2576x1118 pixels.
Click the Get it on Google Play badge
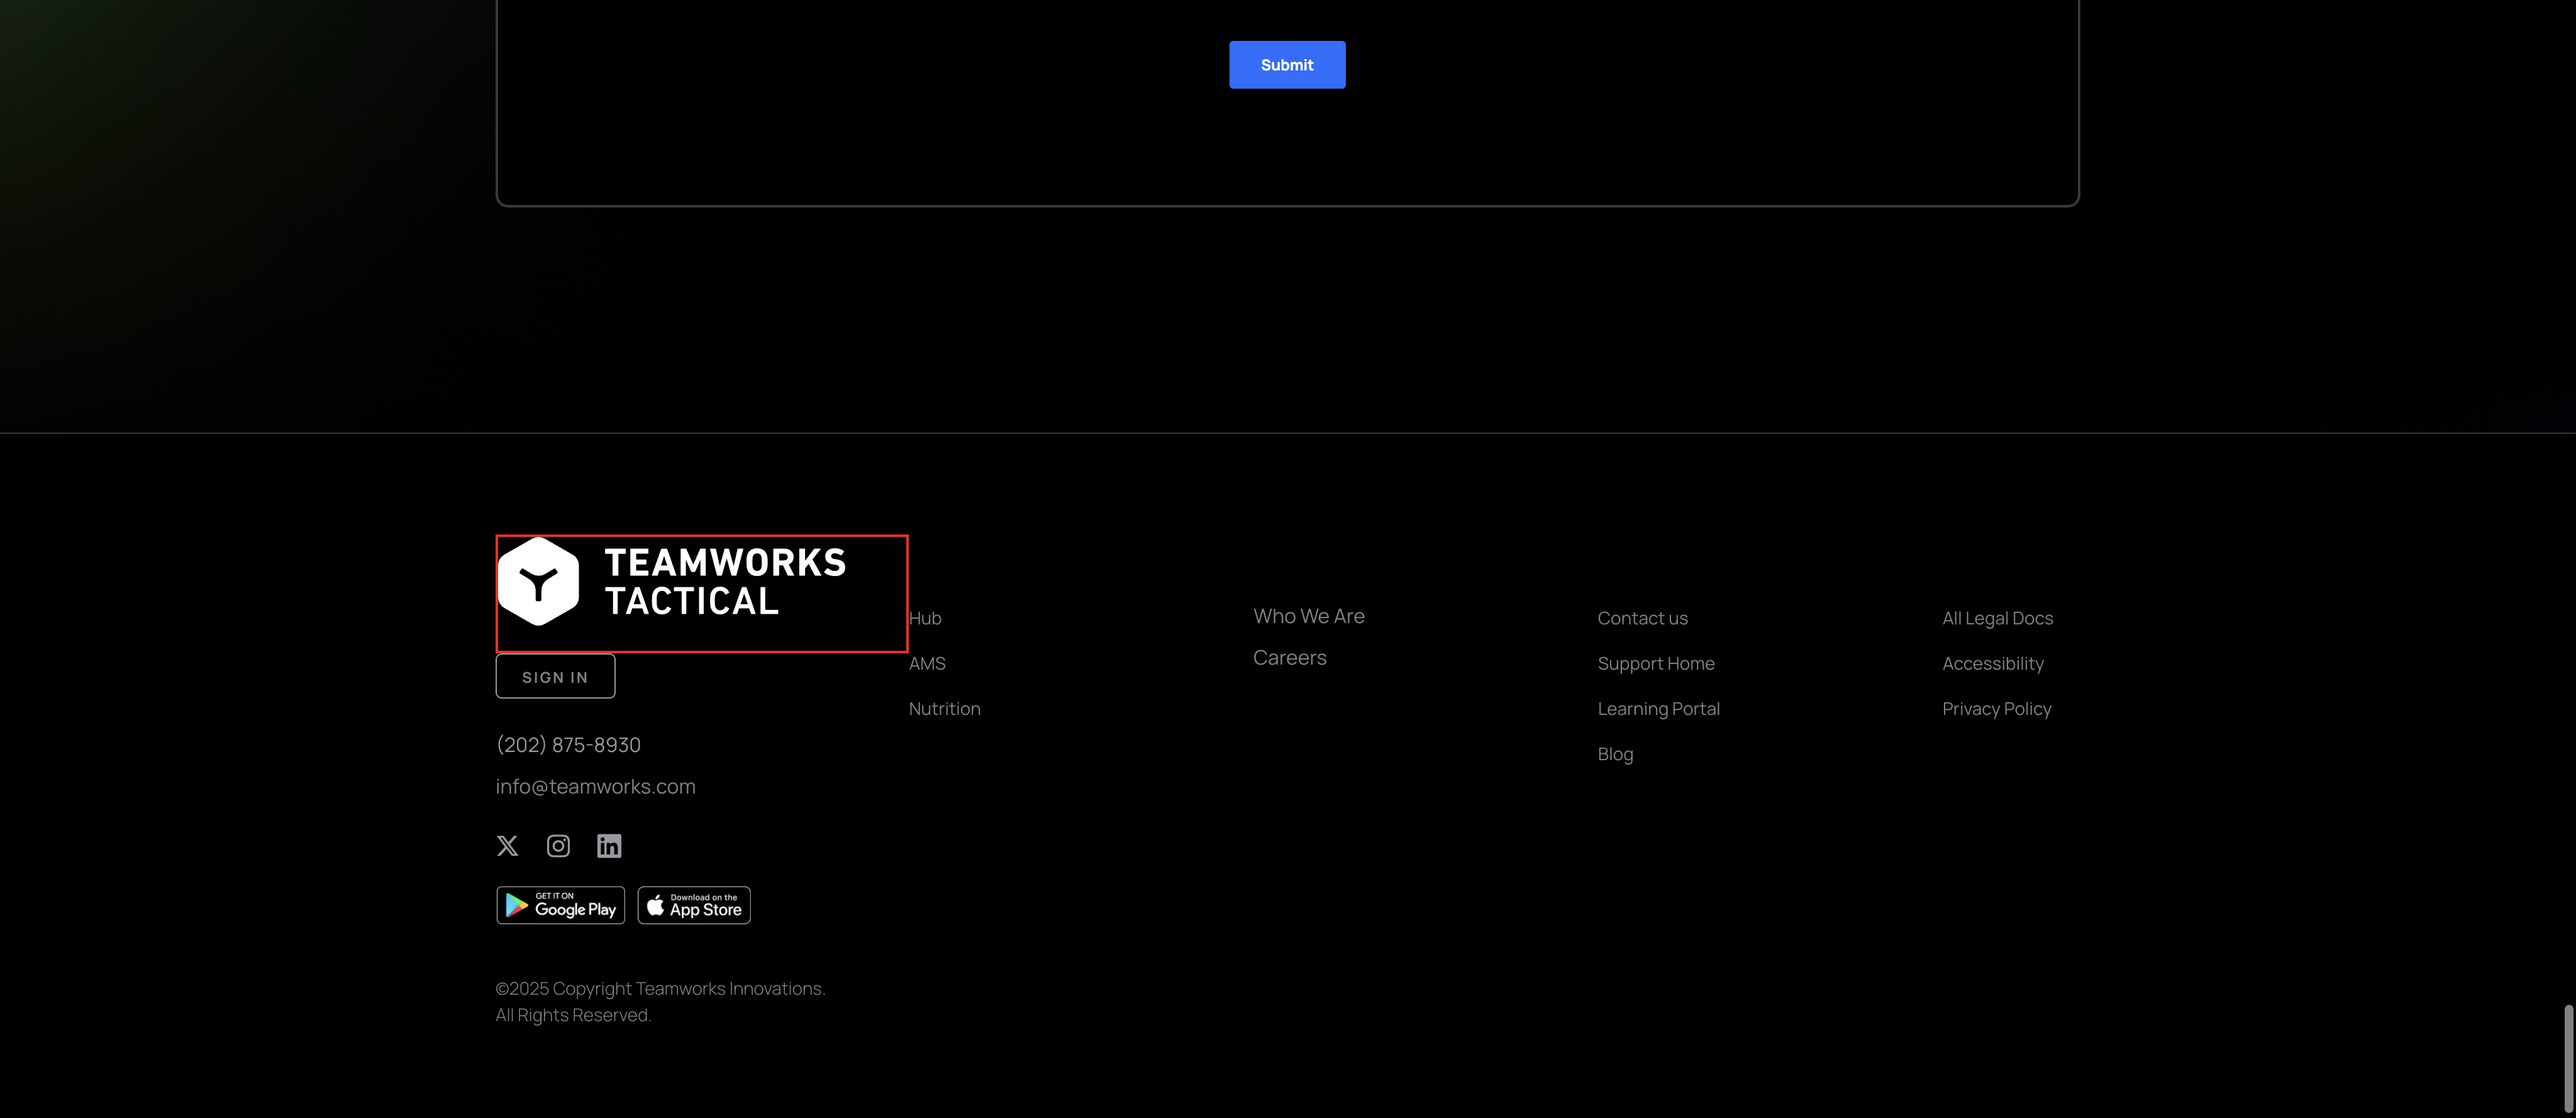(560, 905)
